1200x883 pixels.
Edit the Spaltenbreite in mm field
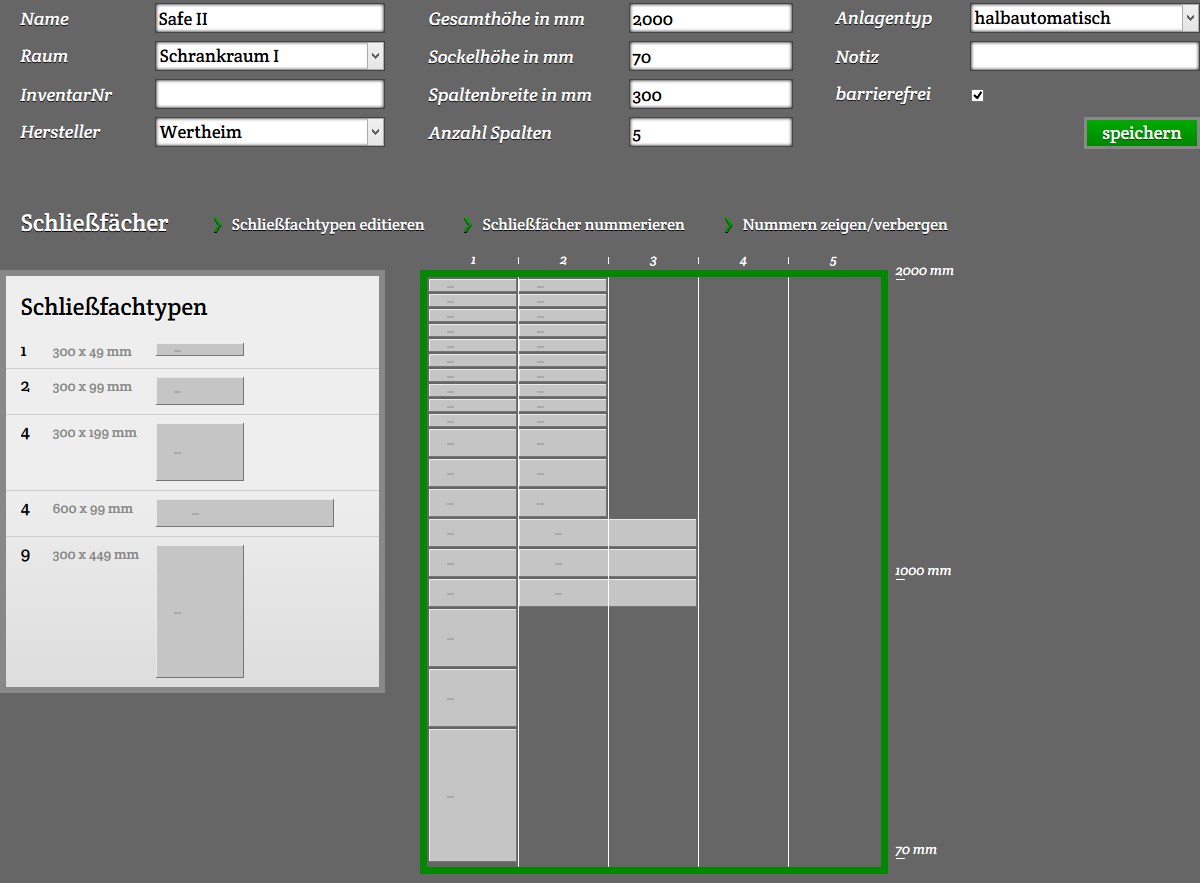click(x=711, y=94)
